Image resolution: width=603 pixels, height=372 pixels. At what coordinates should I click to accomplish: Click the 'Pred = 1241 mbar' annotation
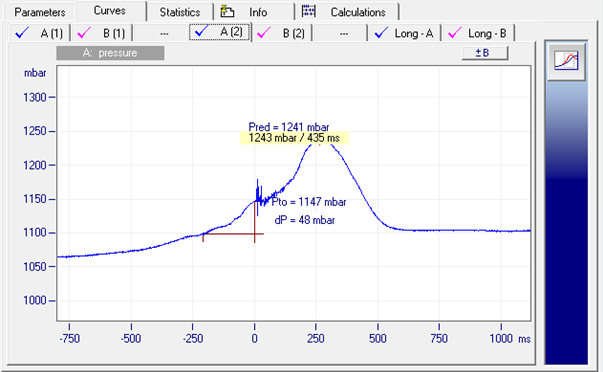(x=289, y=127)
